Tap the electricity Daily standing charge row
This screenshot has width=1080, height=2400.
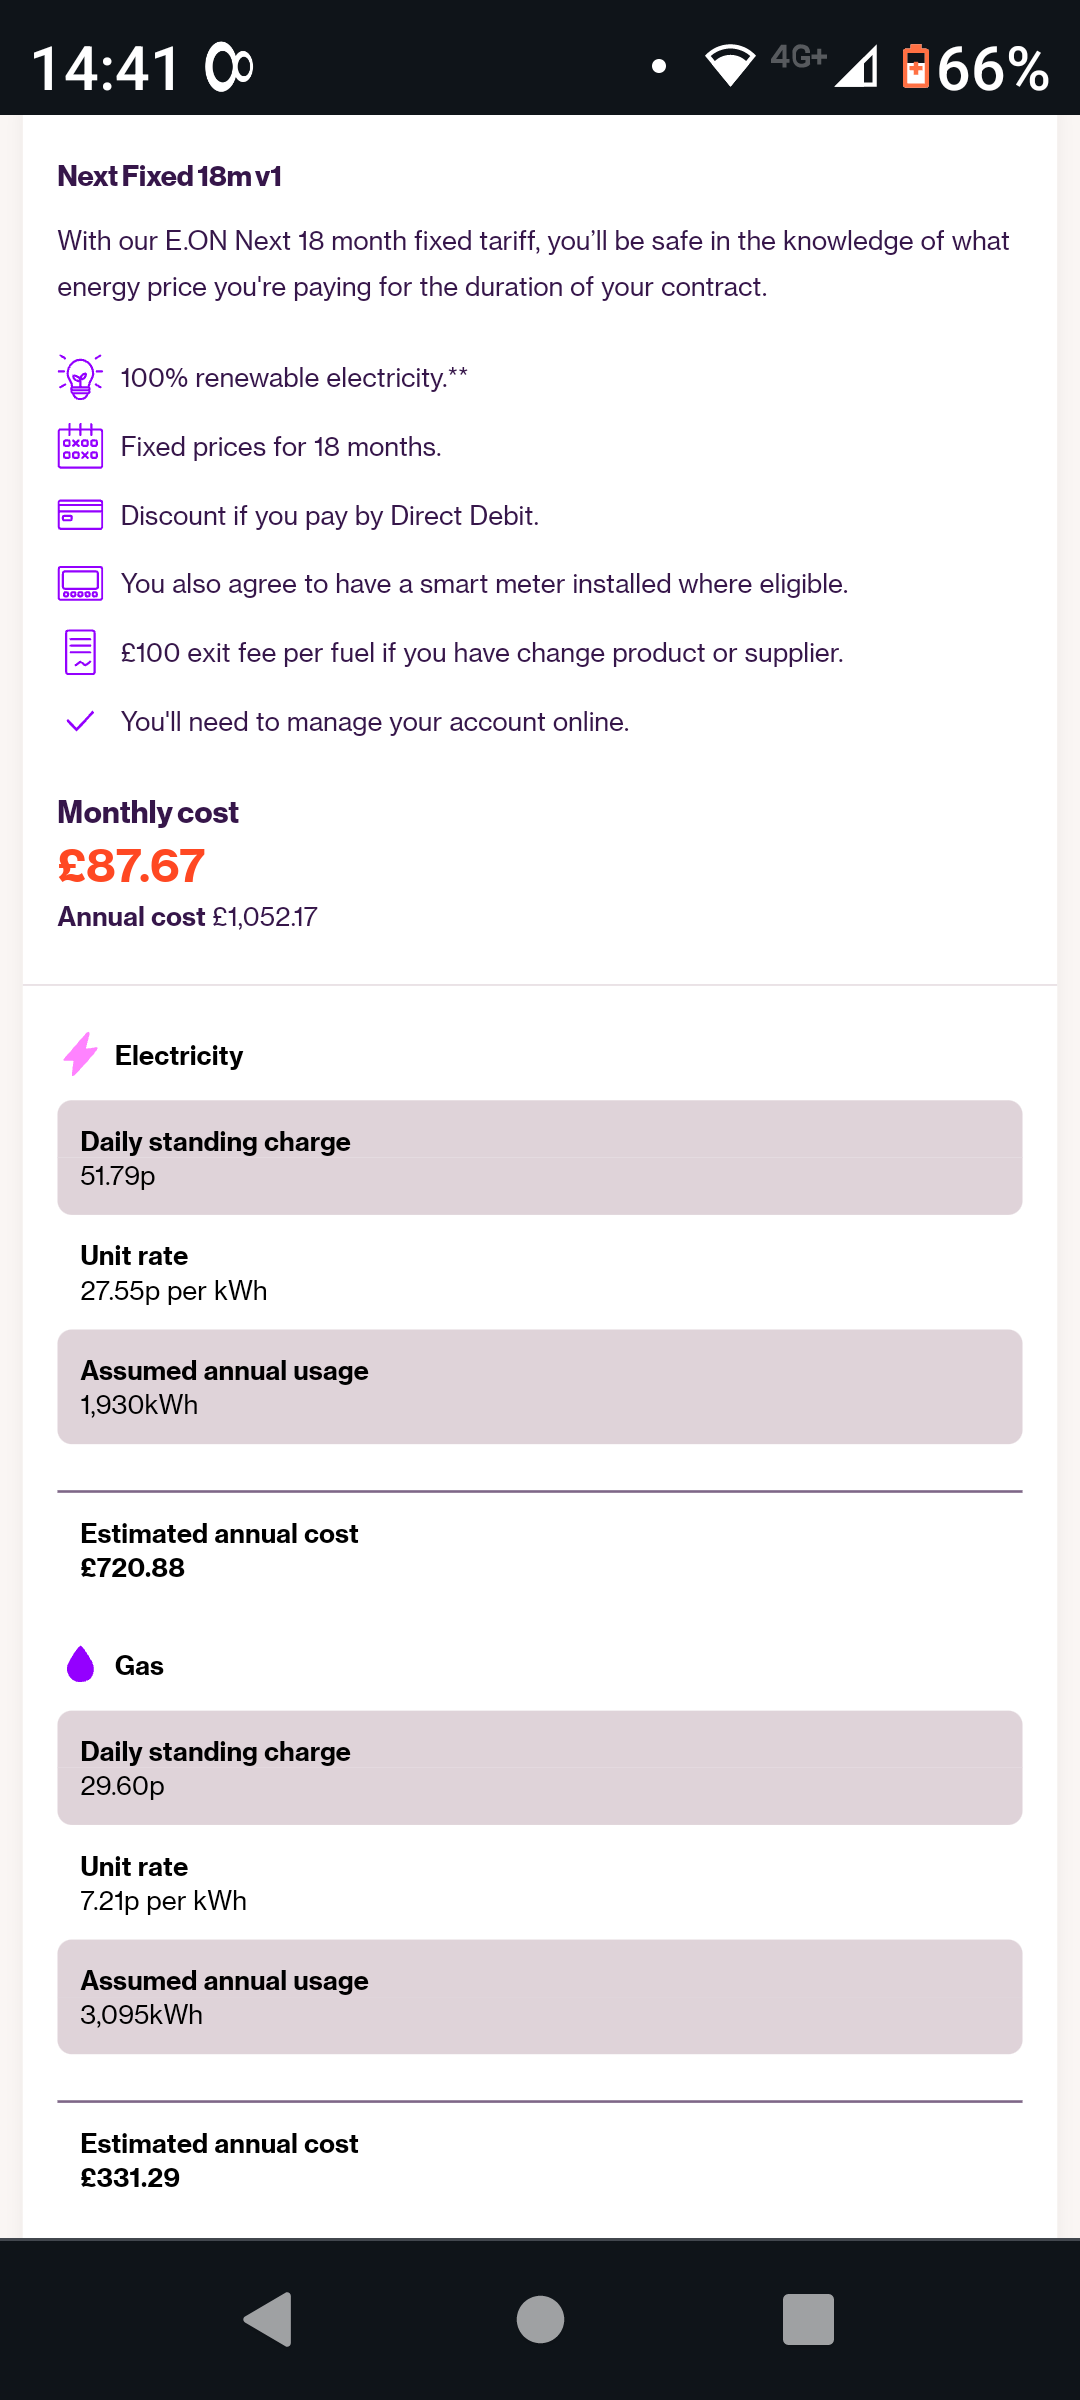coord(540,1158)
